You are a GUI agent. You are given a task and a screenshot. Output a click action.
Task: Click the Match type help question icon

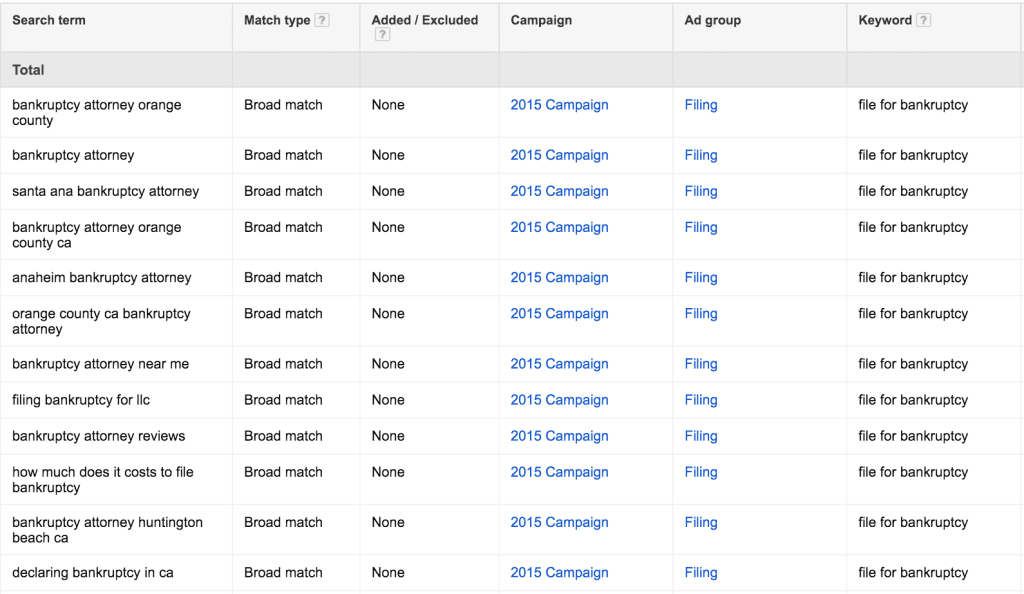click(x=321, y=20)
